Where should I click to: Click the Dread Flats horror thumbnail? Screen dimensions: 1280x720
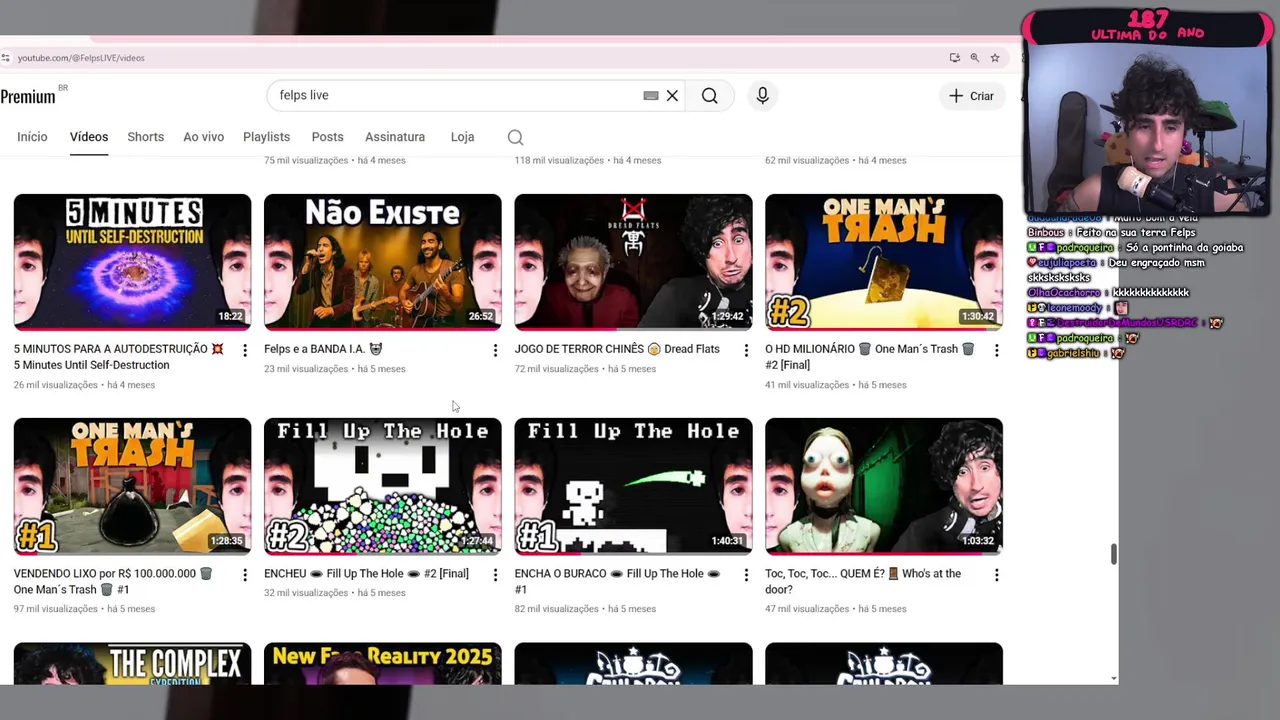(633, 261)
